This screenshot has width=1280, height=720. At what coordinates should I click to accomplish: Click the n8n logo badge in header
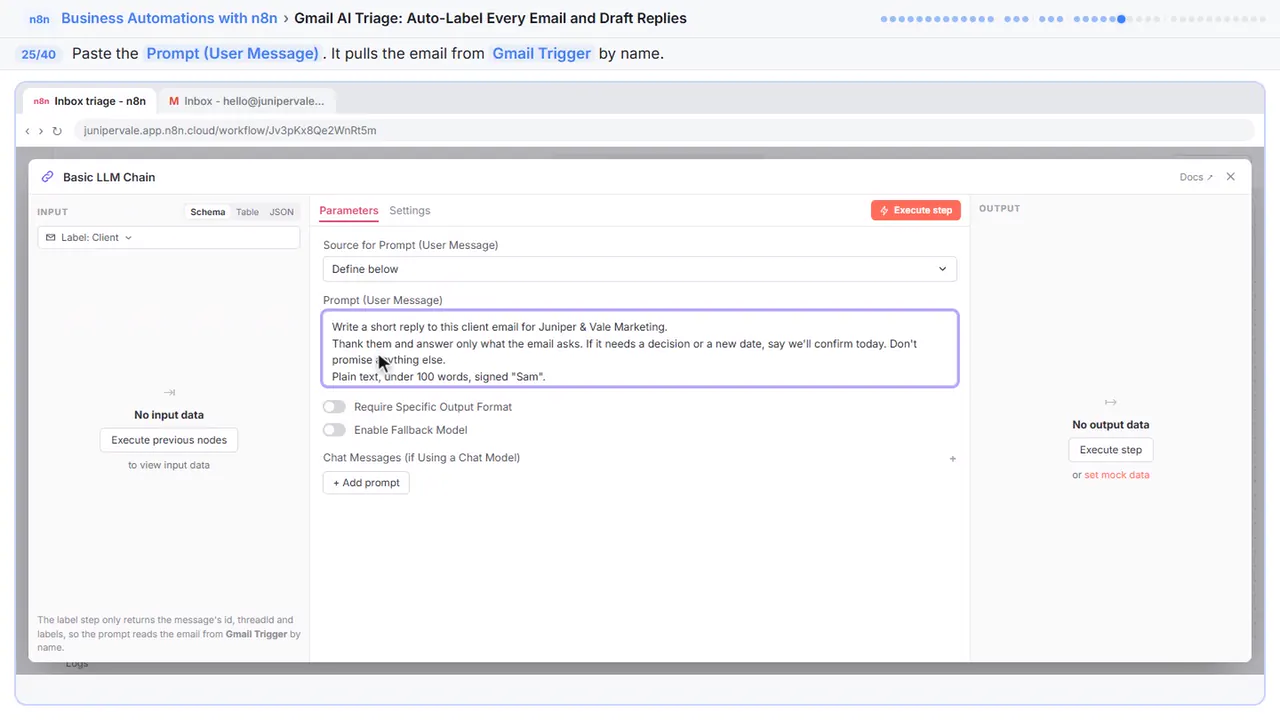pos(39,18)
